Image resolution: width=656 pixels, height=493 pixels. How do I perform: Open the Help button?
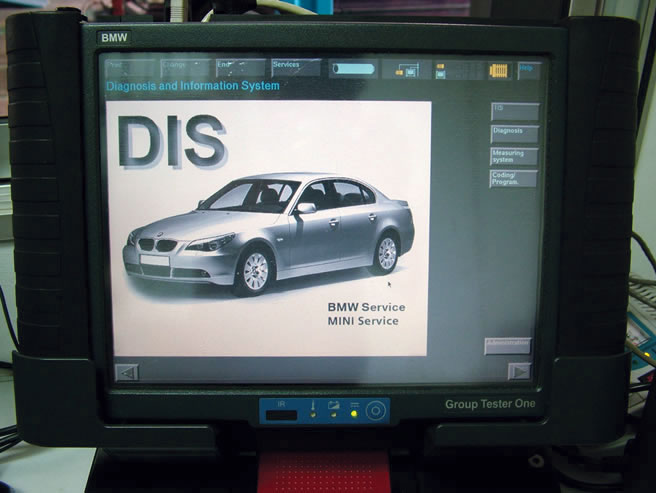coord(528,70)
